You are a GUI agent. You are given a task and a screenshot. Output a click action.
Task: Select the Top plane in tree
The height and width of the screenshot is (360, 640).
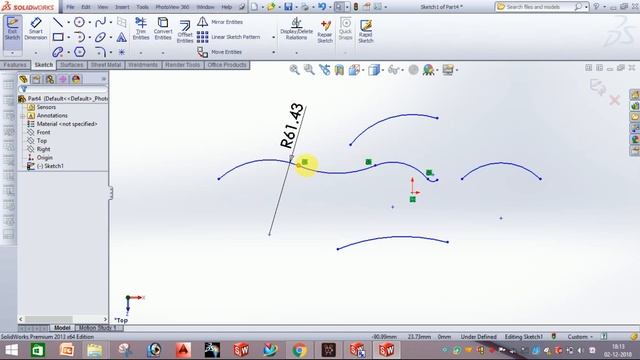(x=42, y=141)
